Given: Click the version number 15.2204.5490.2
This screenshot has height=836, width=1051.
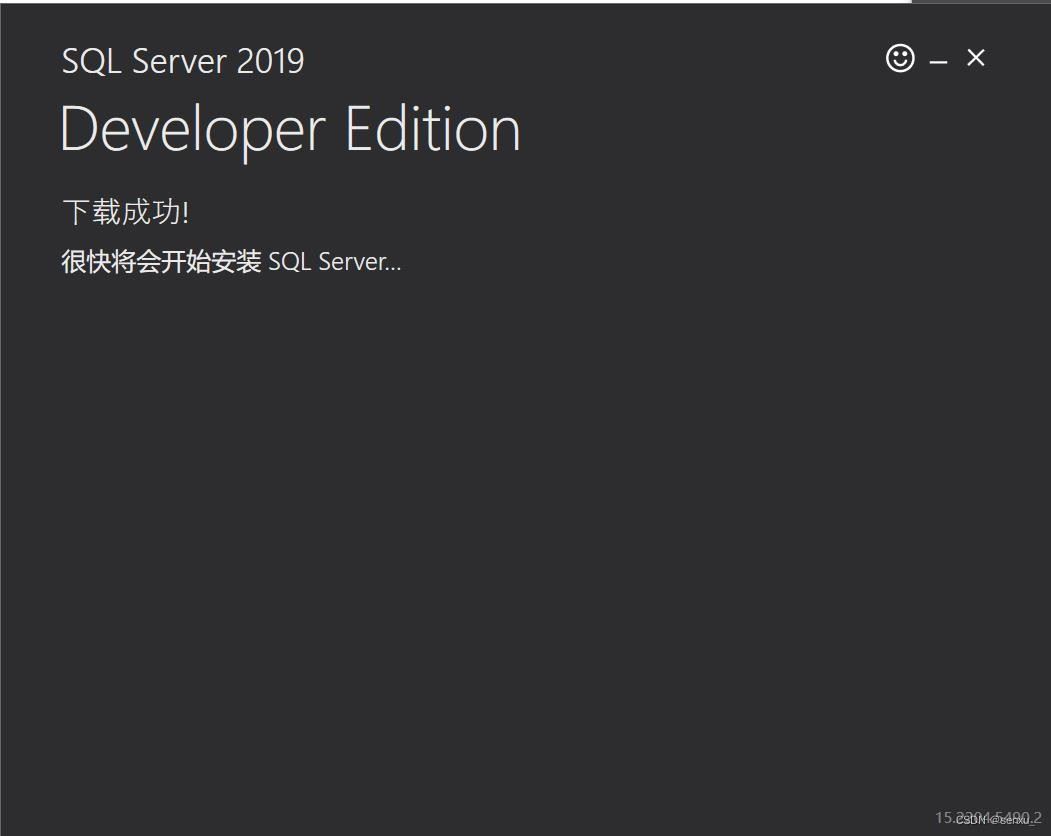Looking at the screenshot, I should [945, 817].
